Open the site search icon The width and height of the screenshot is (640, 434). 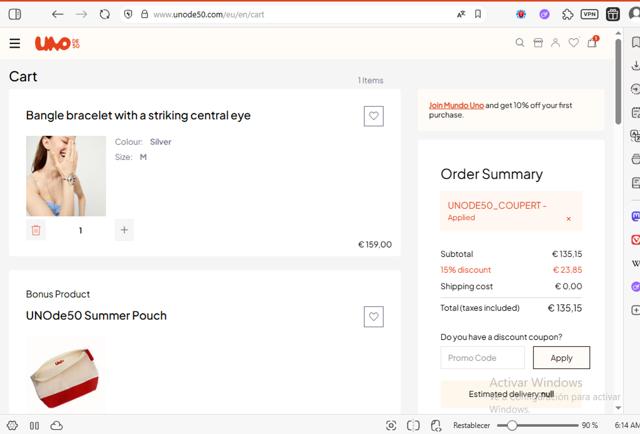coord(520,42)
